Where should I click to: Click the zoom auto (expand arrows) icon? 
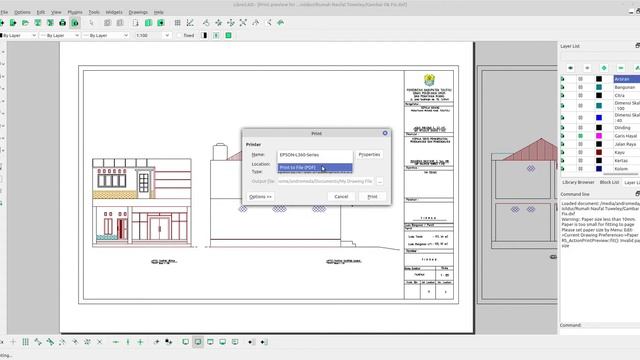243,23
